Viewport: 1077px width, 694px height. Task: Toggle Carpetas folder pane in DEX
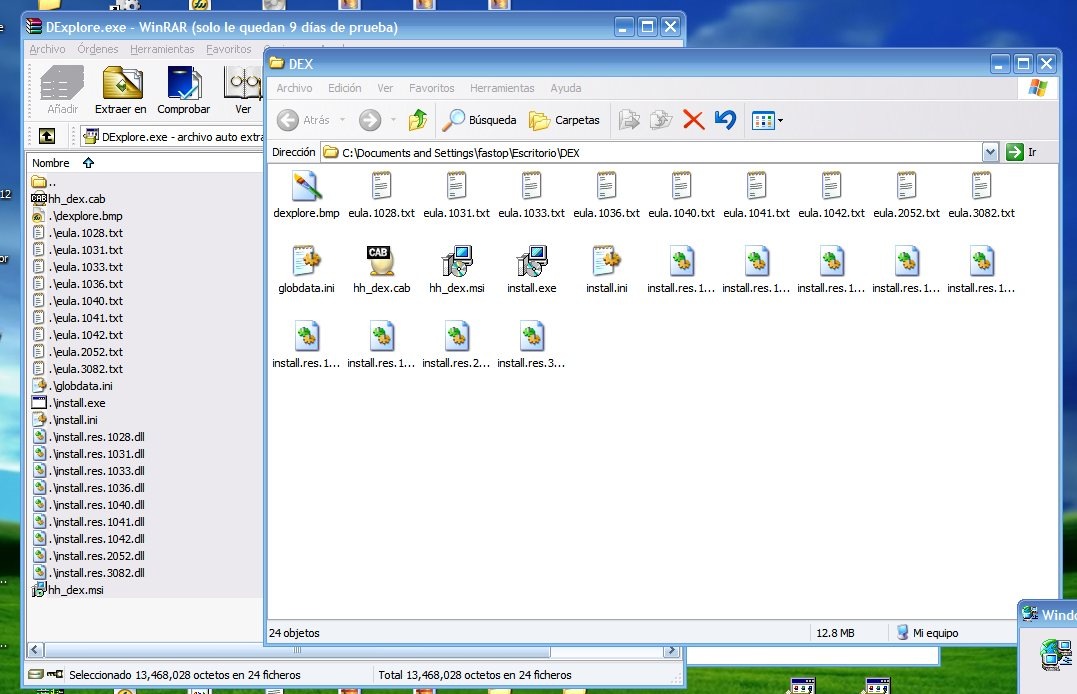point(565,120)
